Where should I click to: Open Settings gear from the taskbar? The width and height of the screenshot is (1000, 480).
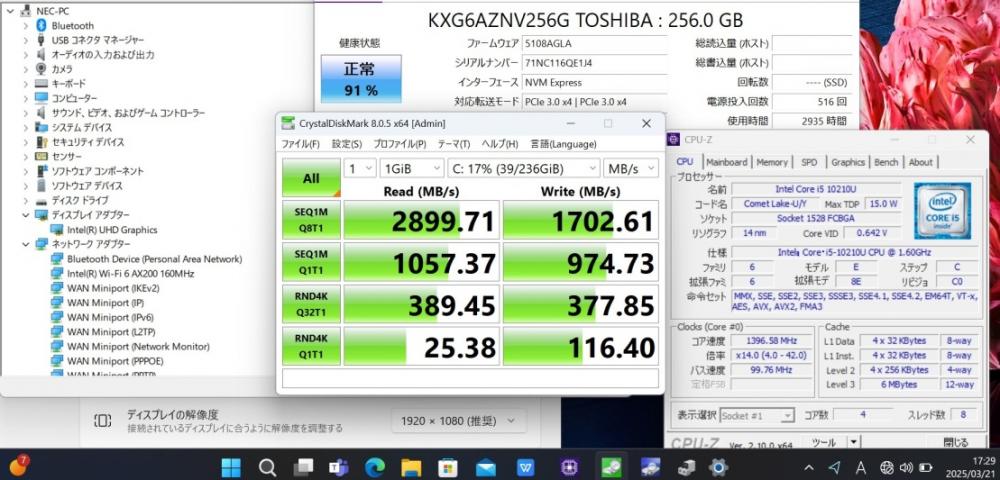pyautogui.click(x=718, y=467)
